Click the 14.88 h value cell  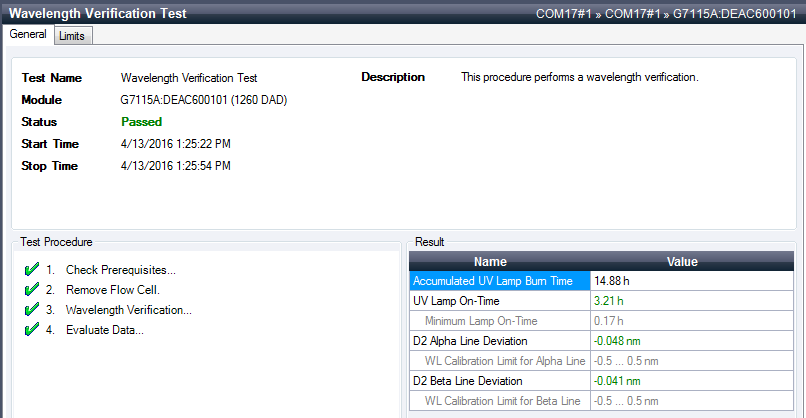(x=612, y=281)
